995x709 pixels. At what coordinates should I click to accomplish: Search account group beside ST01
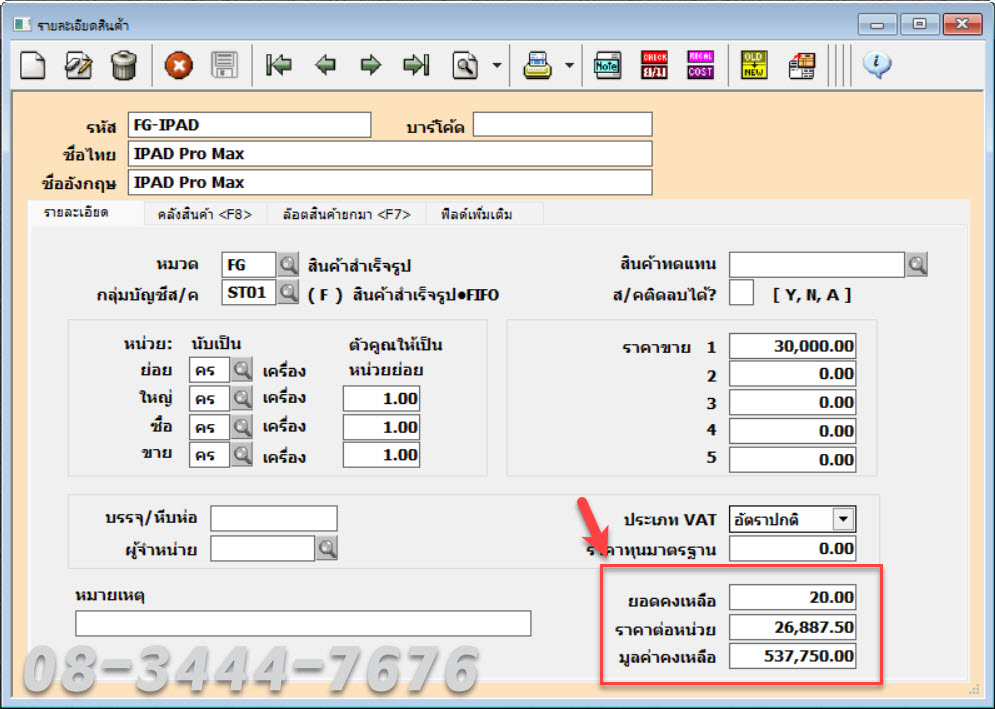[x=288, y=293]
